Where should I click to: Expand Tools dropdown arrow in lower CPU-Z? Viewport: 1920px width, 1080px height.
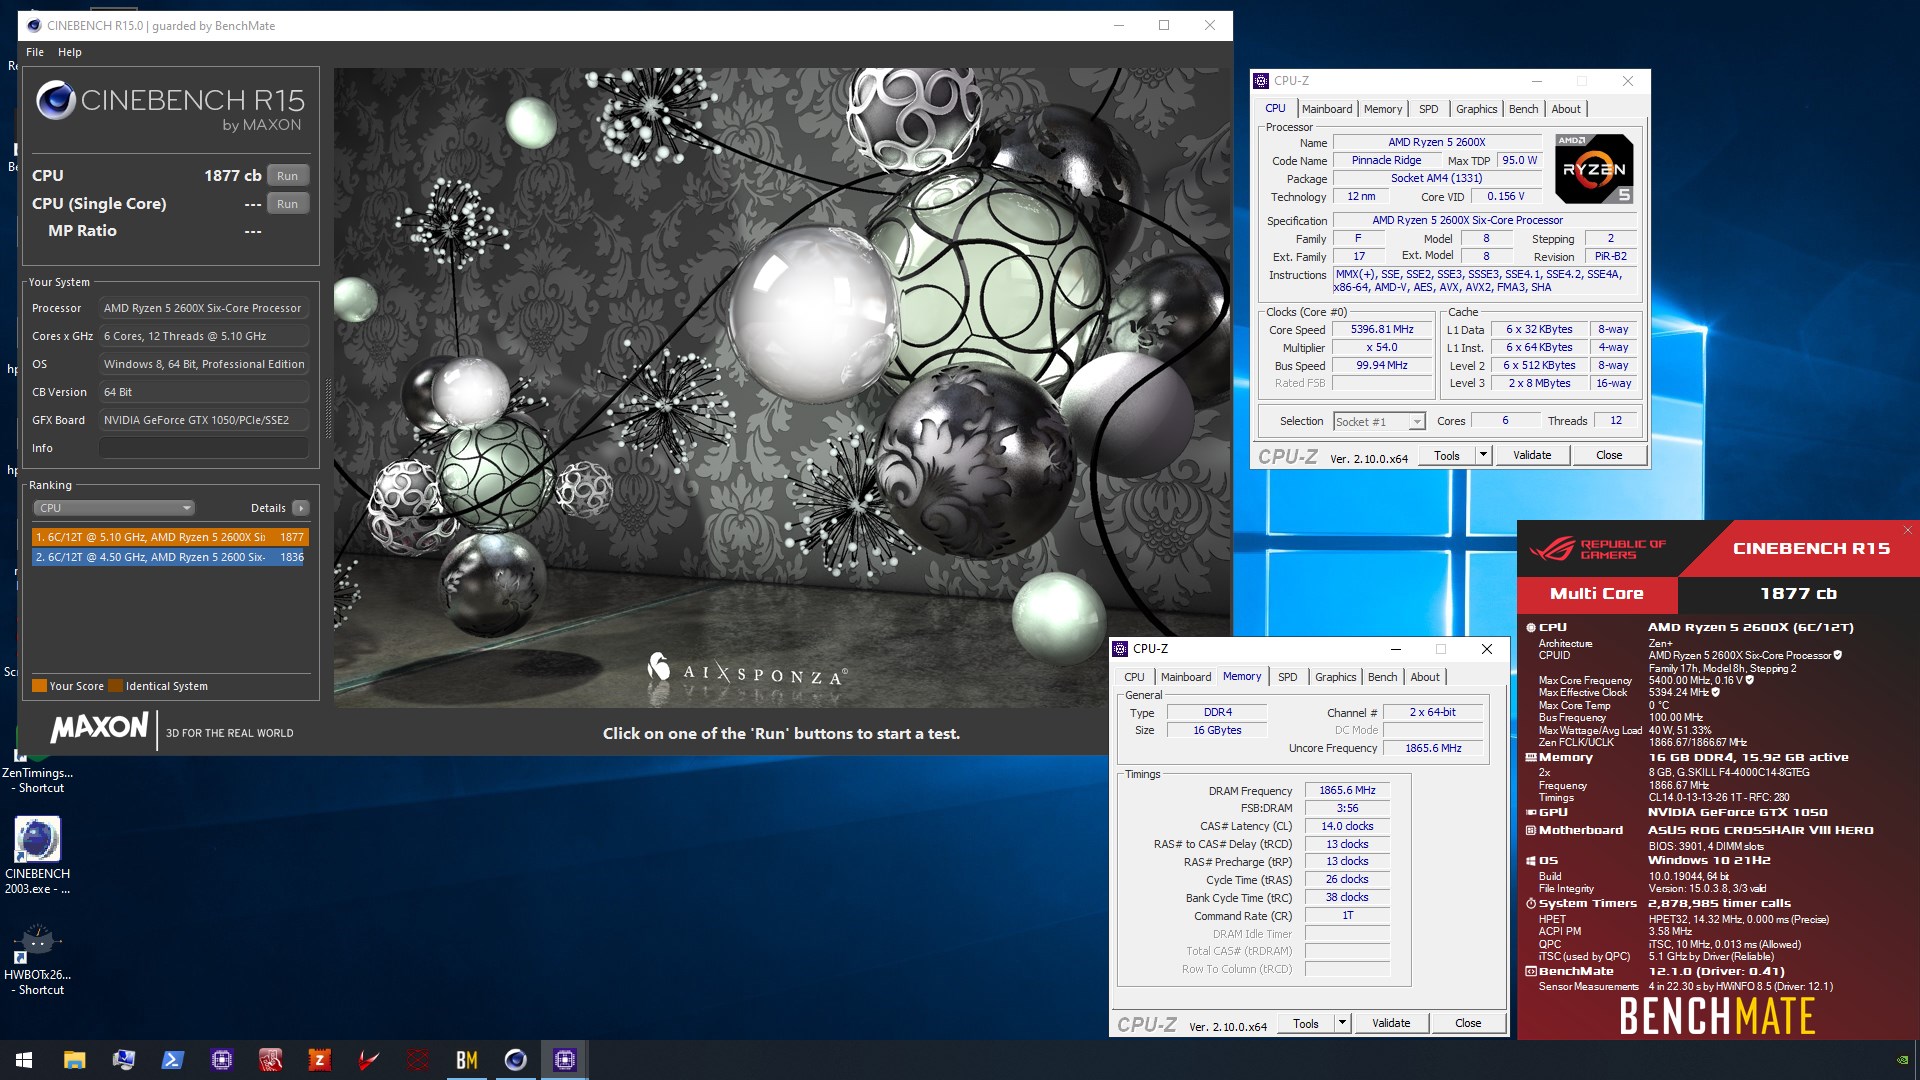pos(1342,1023)
